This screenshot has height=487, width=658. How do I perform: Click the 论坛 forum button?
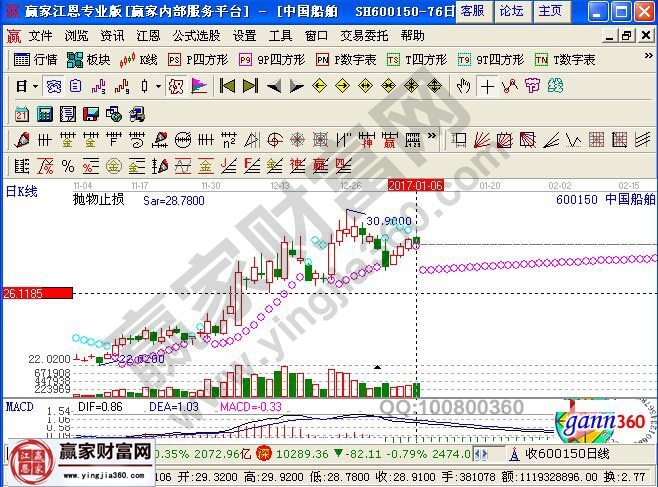[510, 11]
